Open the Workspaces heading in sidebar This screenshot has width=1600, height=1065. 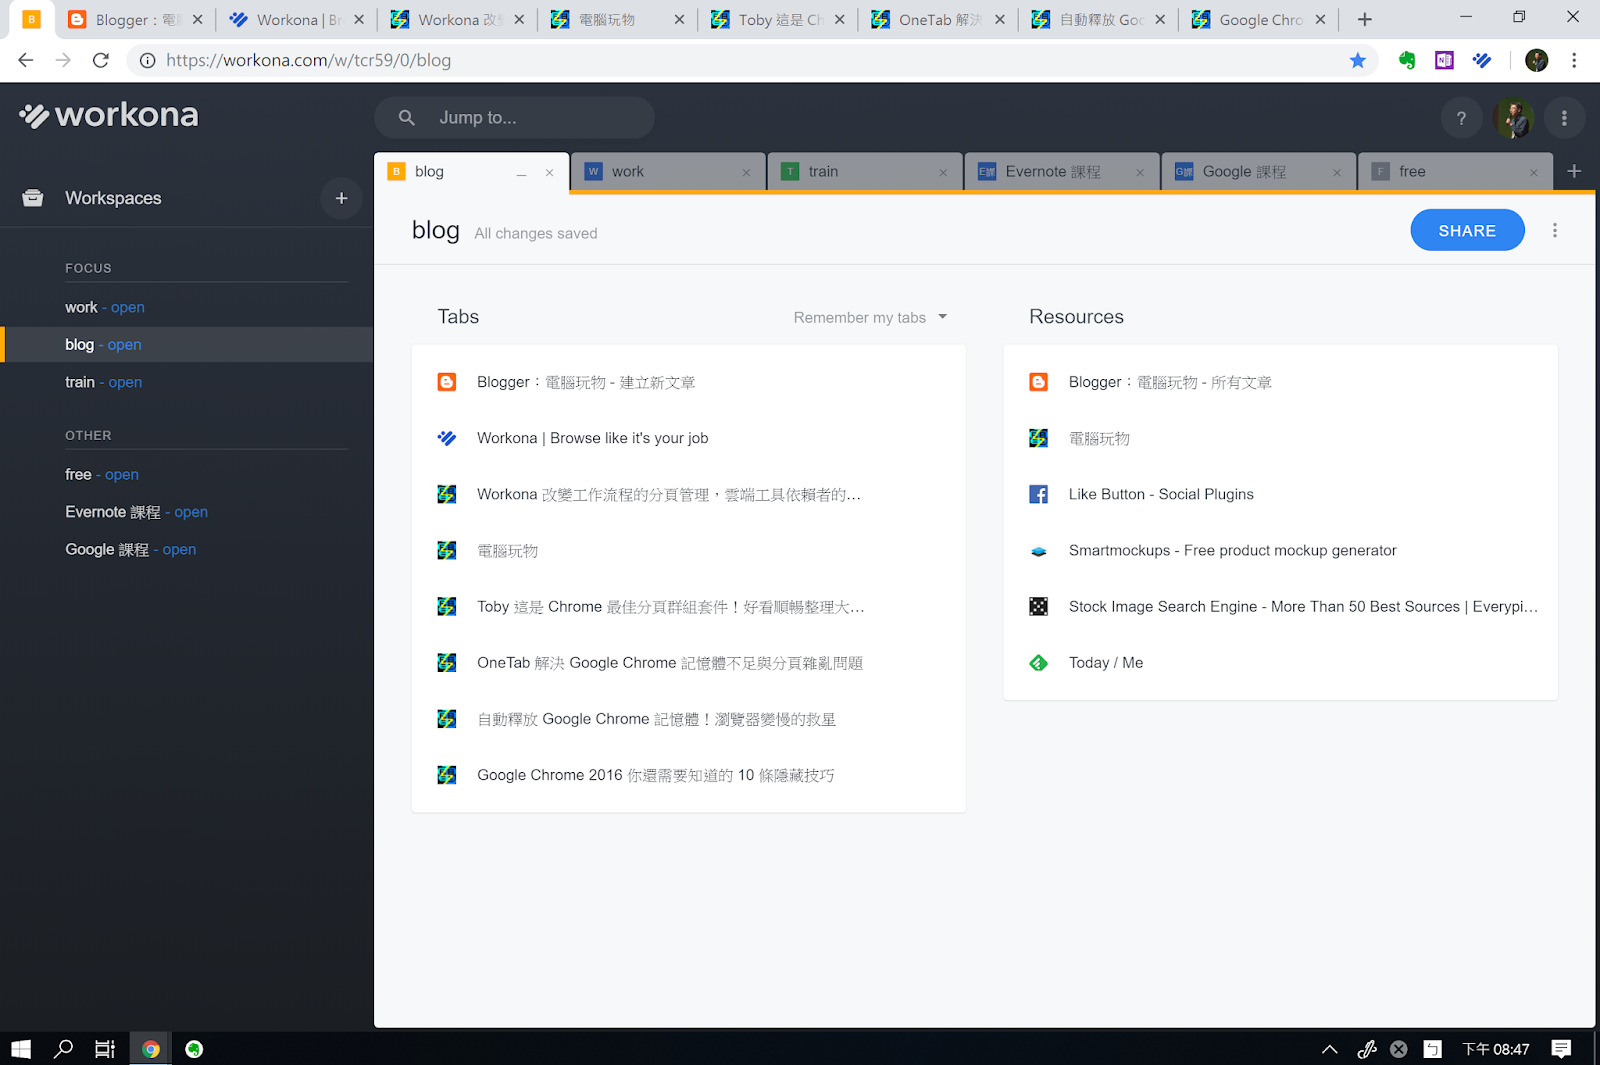coord(113,198)
